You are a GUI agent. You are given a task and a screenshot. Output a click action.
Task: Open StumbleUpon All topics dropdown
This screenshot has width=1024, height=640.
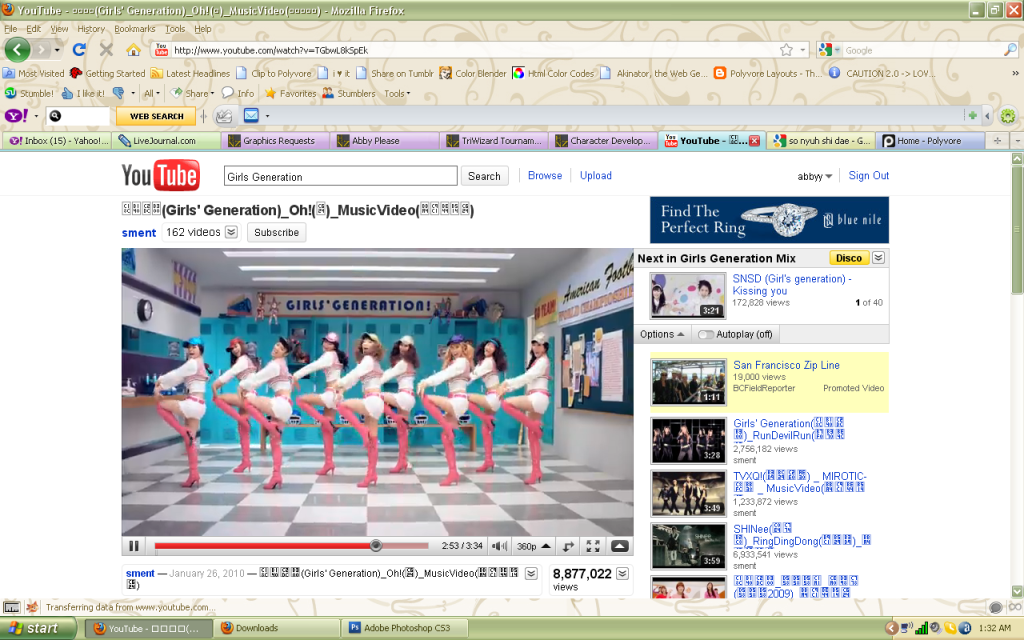pyautogui.click(x=152, y=93)
